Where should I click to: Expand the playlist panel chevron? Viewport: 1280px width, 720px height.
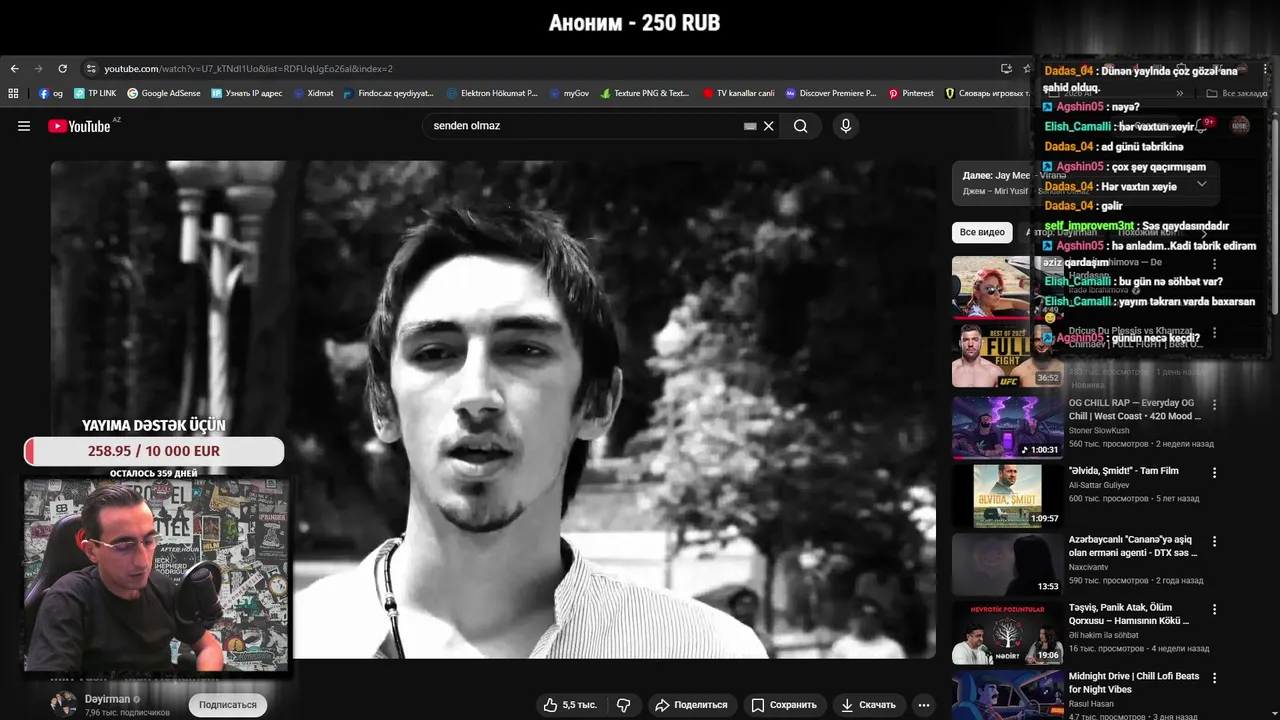pyautogui.click(x=1202, y=184)
